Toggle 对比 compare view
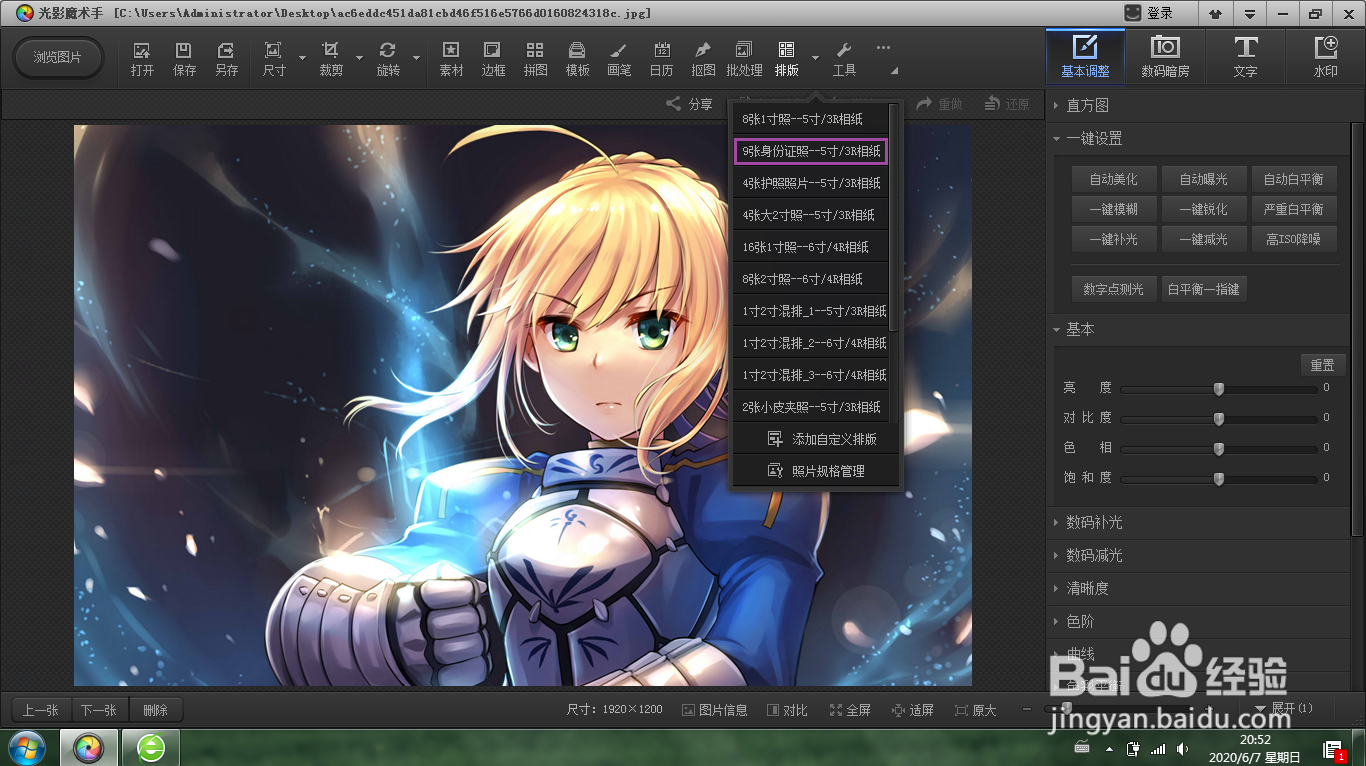This screenshot has width=1366, height=766. [787, 710]
